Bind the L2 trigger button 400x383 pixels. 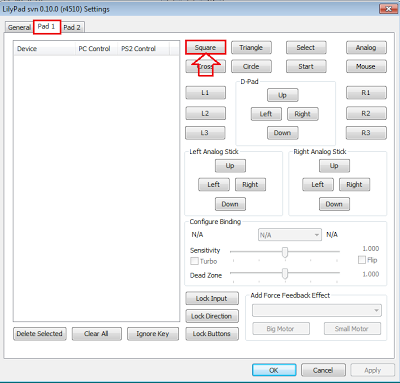coord(205,113)
